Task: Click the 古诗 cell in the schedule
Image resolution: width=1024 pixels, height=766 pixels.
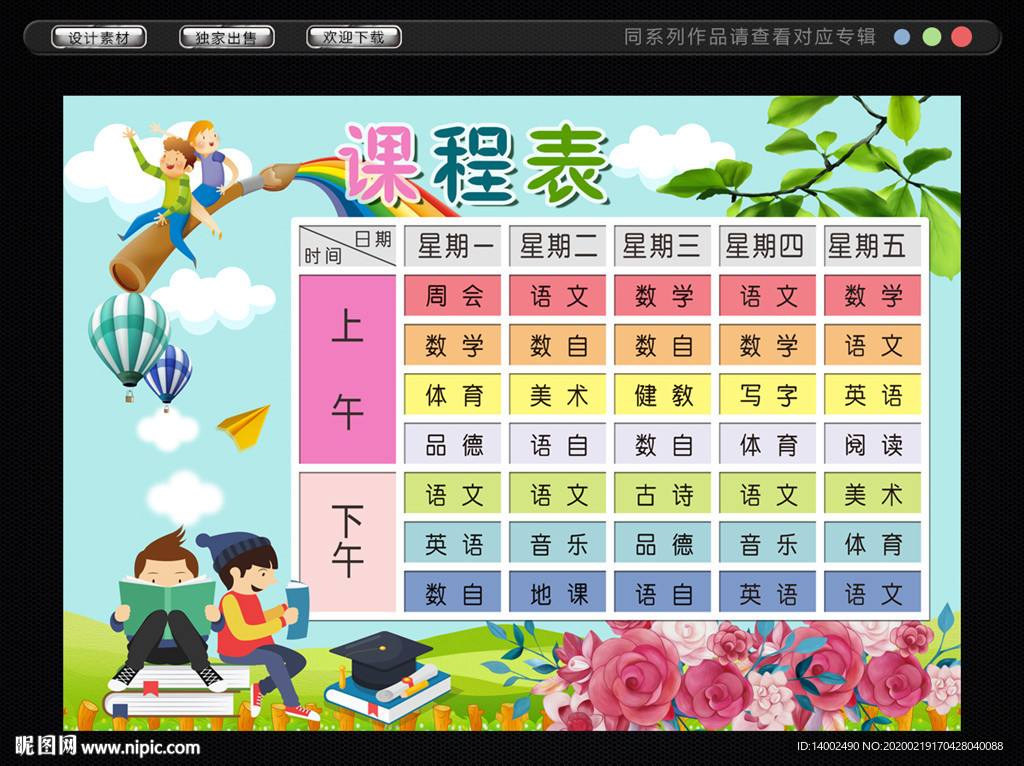Action: pos(662,494)
